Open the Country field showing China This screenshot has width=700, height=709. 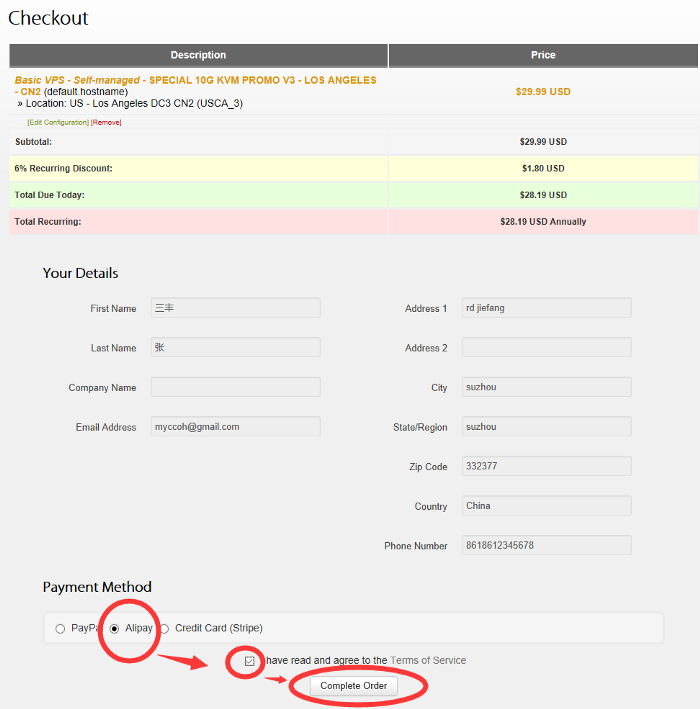point(546,506)
